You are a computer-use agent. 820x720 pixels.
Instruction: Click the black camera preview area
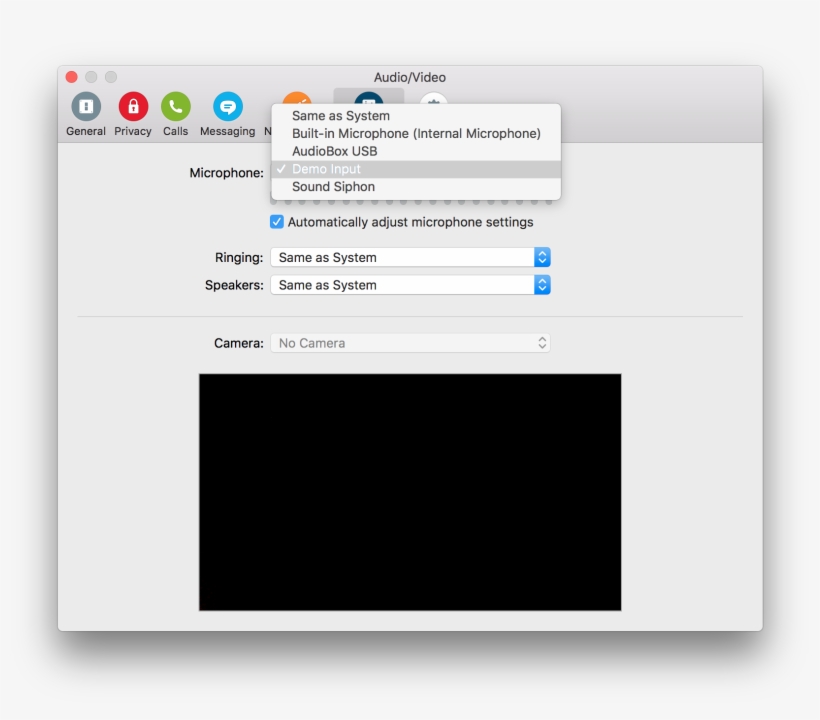410,492
